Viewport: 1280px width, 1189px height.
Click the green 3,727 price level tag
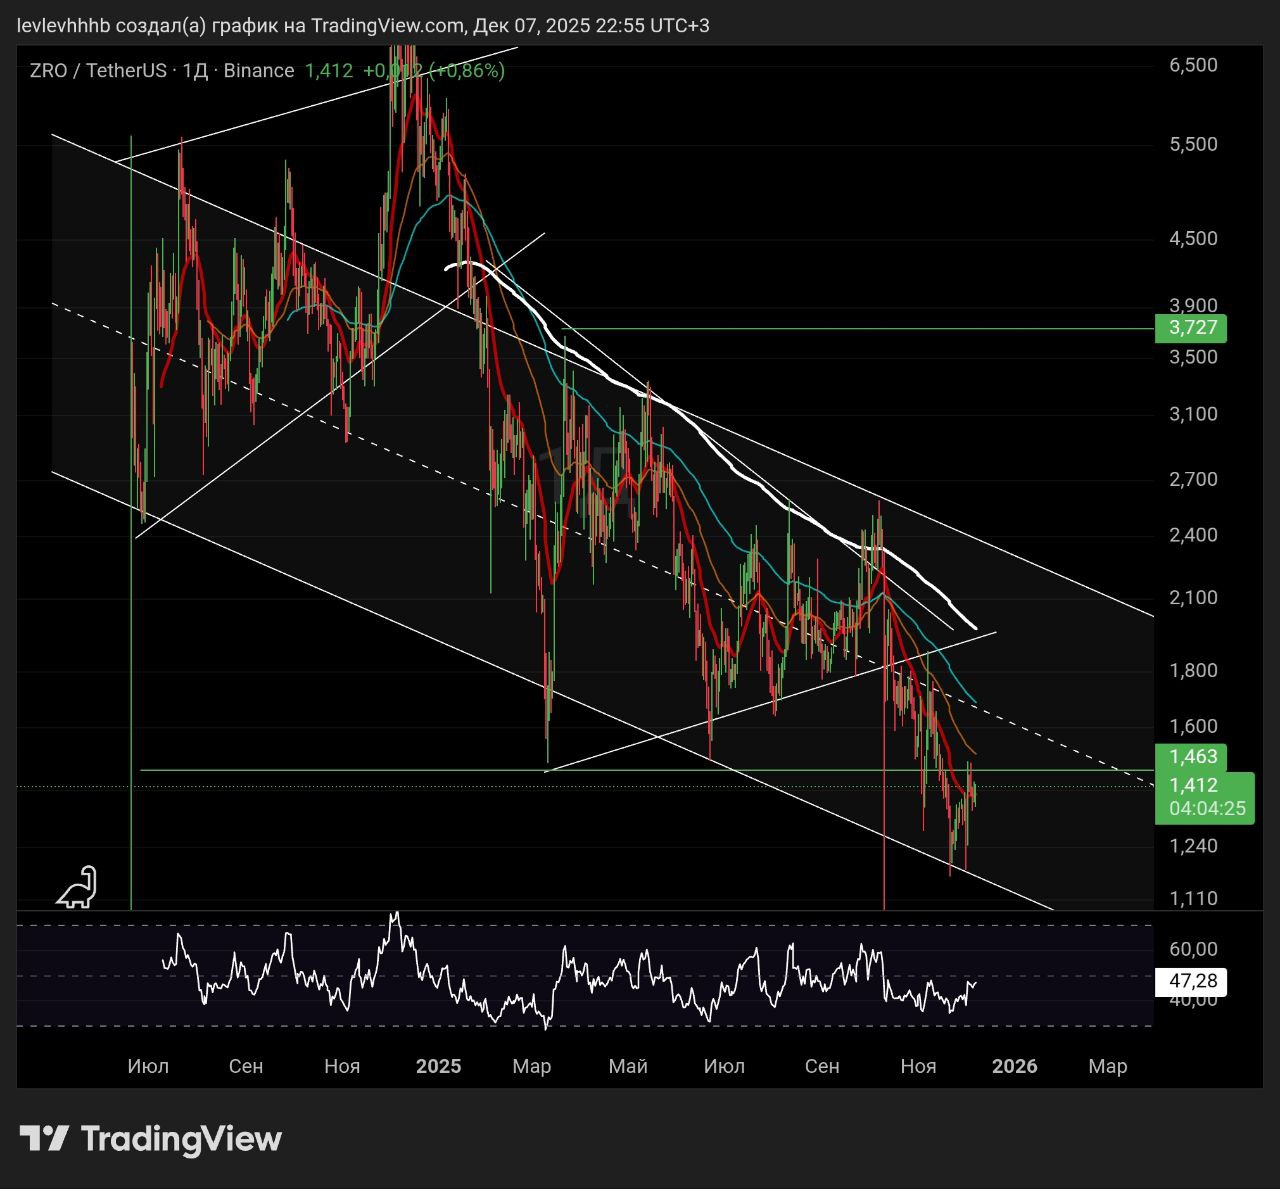[1190, 328]
